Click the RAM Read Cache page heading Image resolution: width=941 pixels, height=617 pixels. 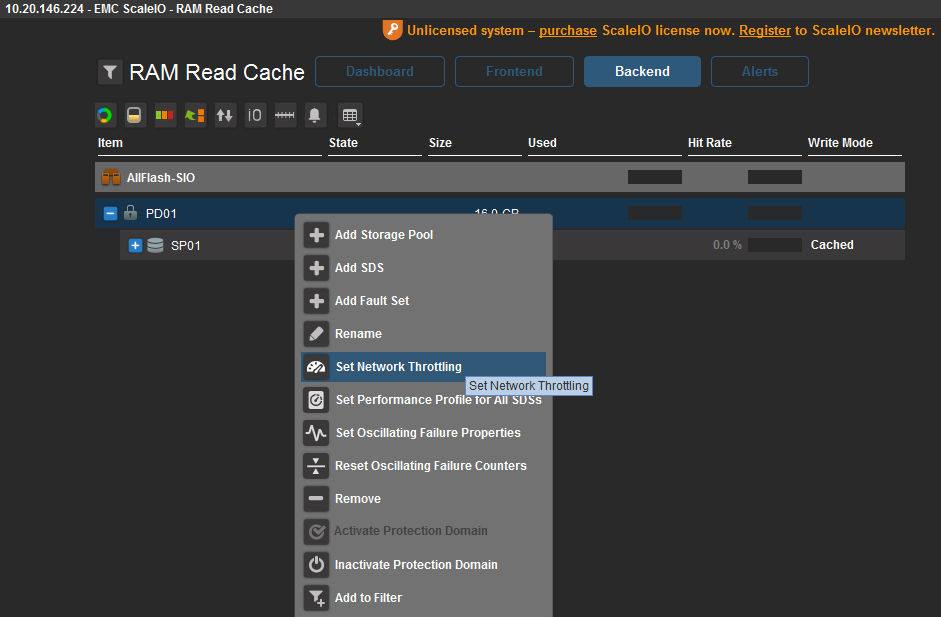coord(217,72)
